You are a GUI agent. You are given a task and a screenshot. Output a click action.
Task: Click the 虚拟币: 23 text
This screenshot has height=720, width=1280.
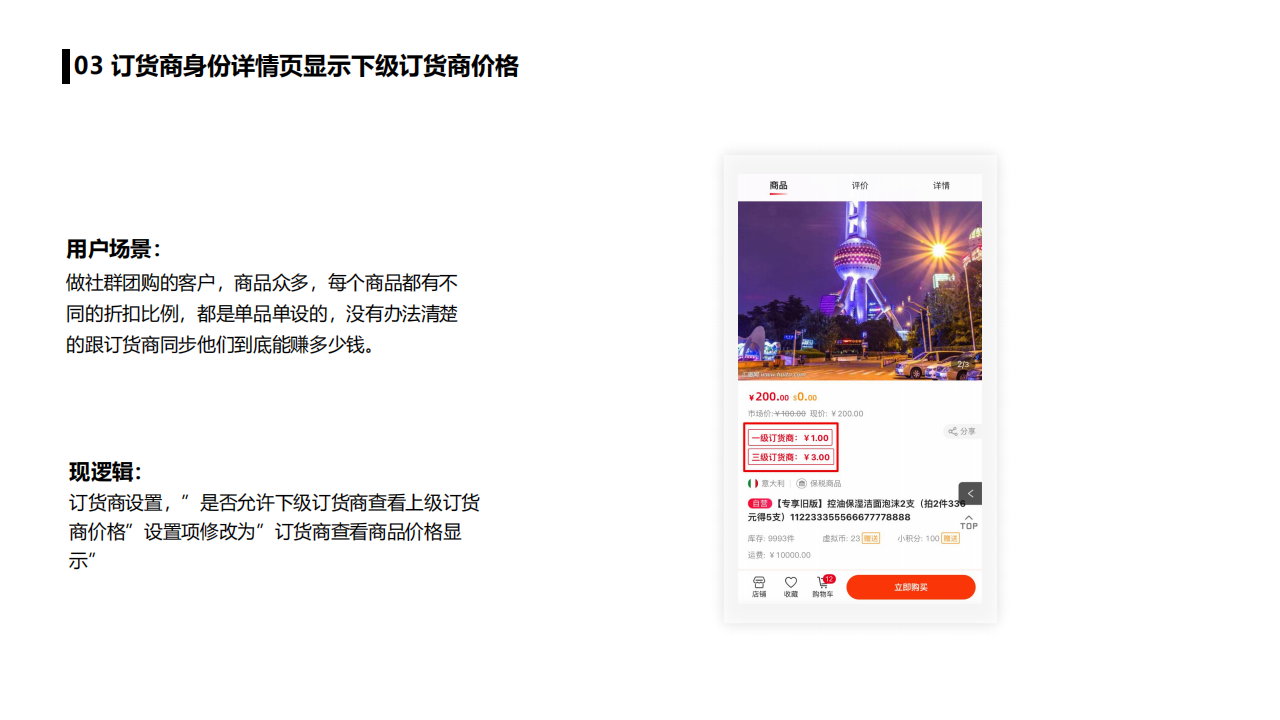(841, 538)
